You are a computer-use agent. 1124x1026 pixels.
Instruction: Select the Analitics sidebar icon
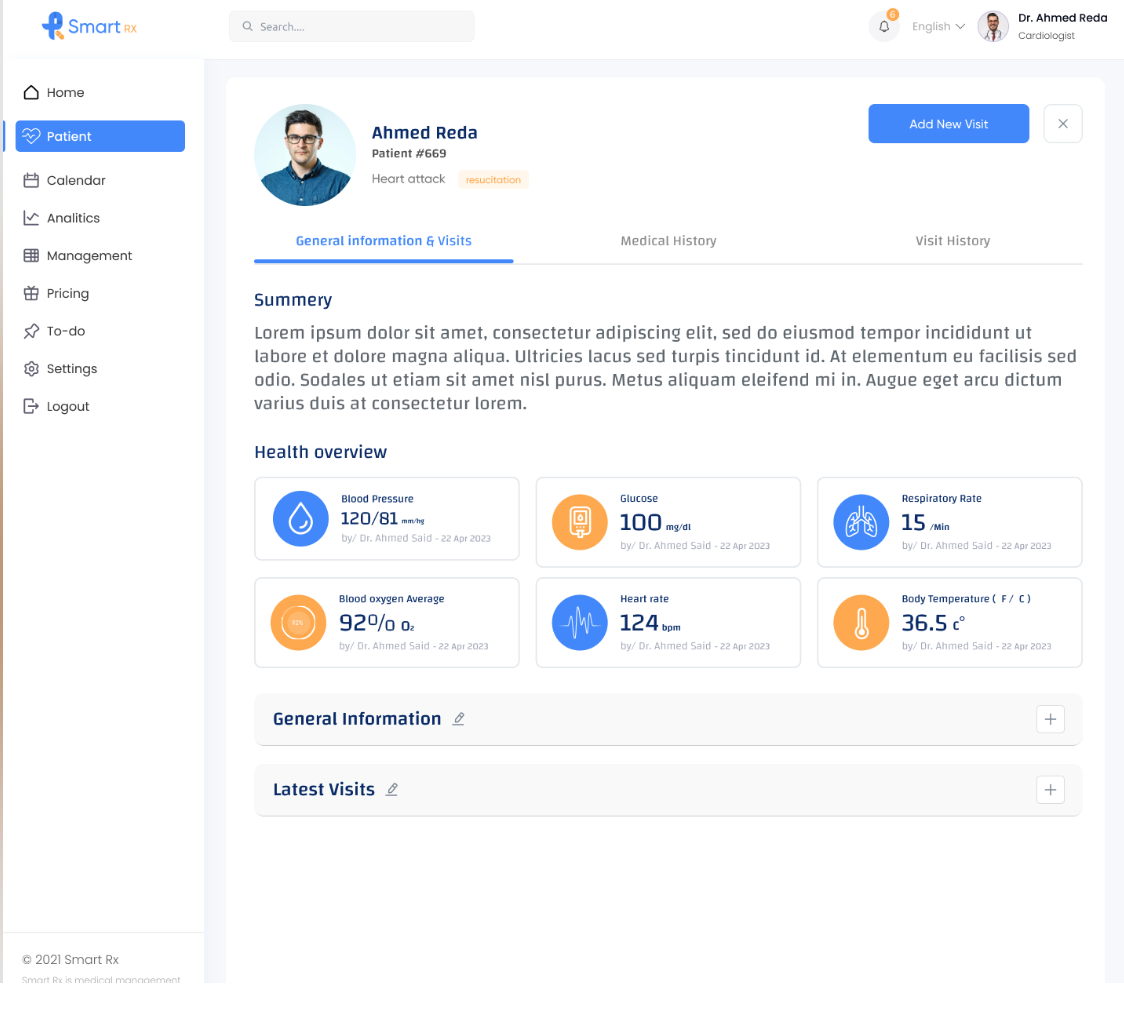pos(30,217)
